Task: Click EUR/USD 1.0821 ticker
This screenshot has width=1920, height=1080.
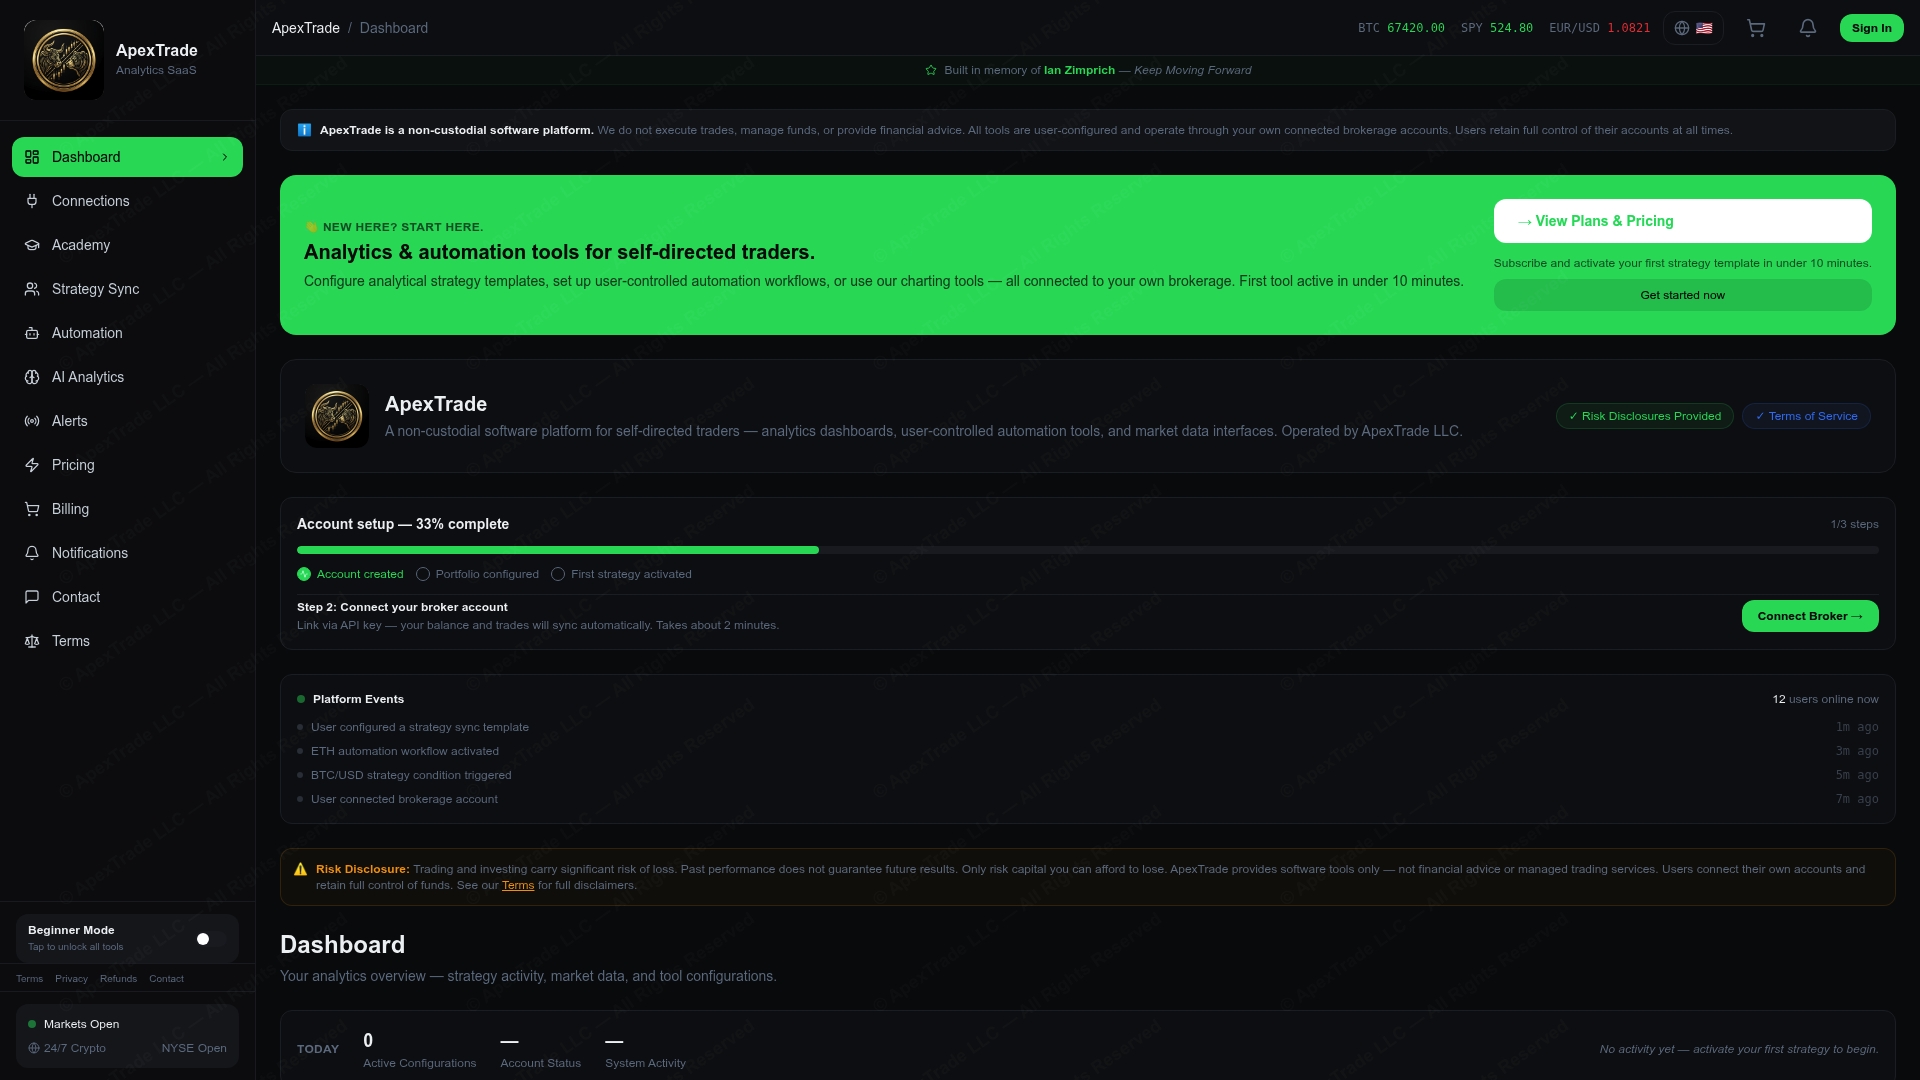Action: (1599, 28)
